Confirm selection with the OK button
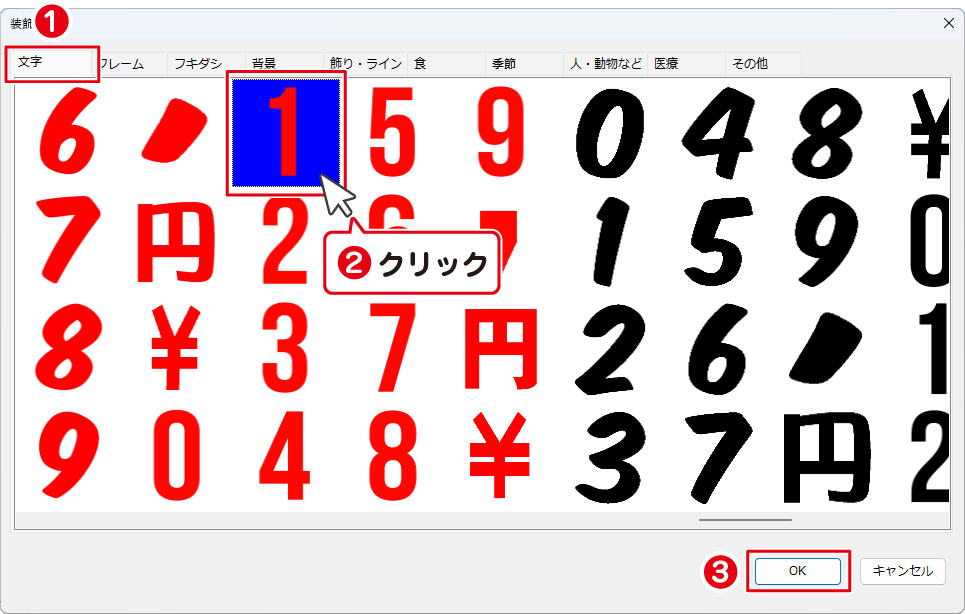 [797, 571]
